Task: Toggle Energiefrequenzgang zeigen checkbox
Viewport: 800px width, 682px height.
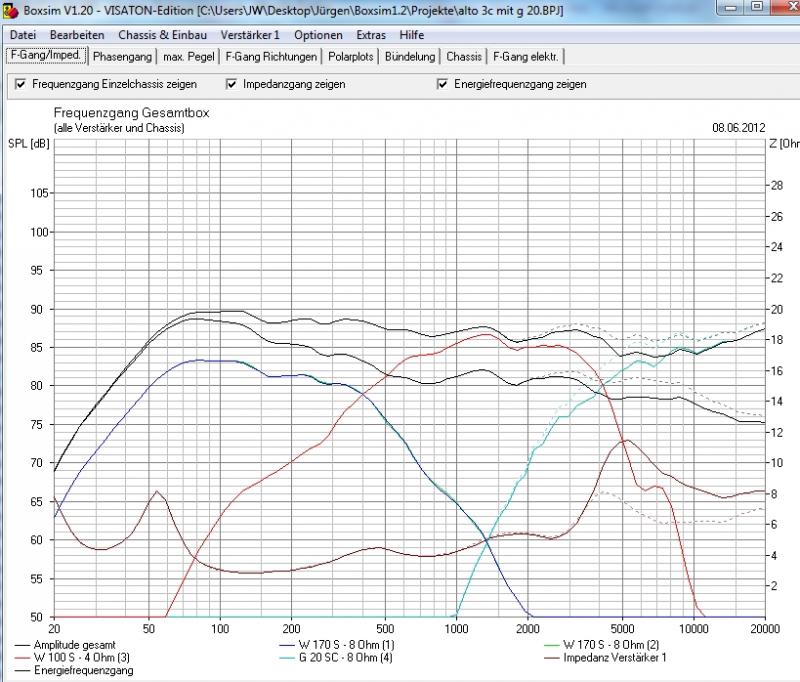Action: (x=442, y=84)
